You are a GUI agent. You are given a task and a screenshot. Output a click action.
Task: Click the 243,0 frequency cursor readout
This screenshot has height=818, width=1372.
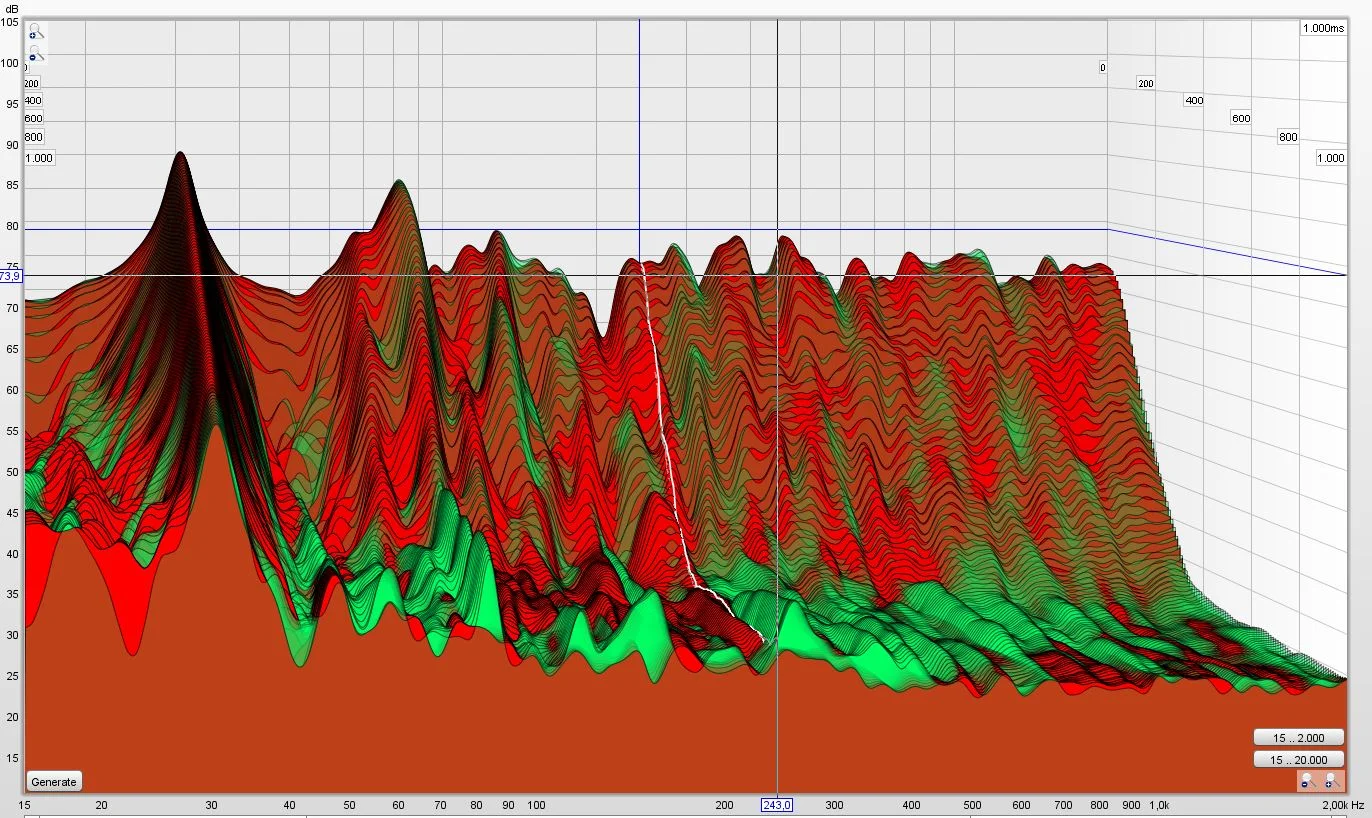[x=777, y=805]
